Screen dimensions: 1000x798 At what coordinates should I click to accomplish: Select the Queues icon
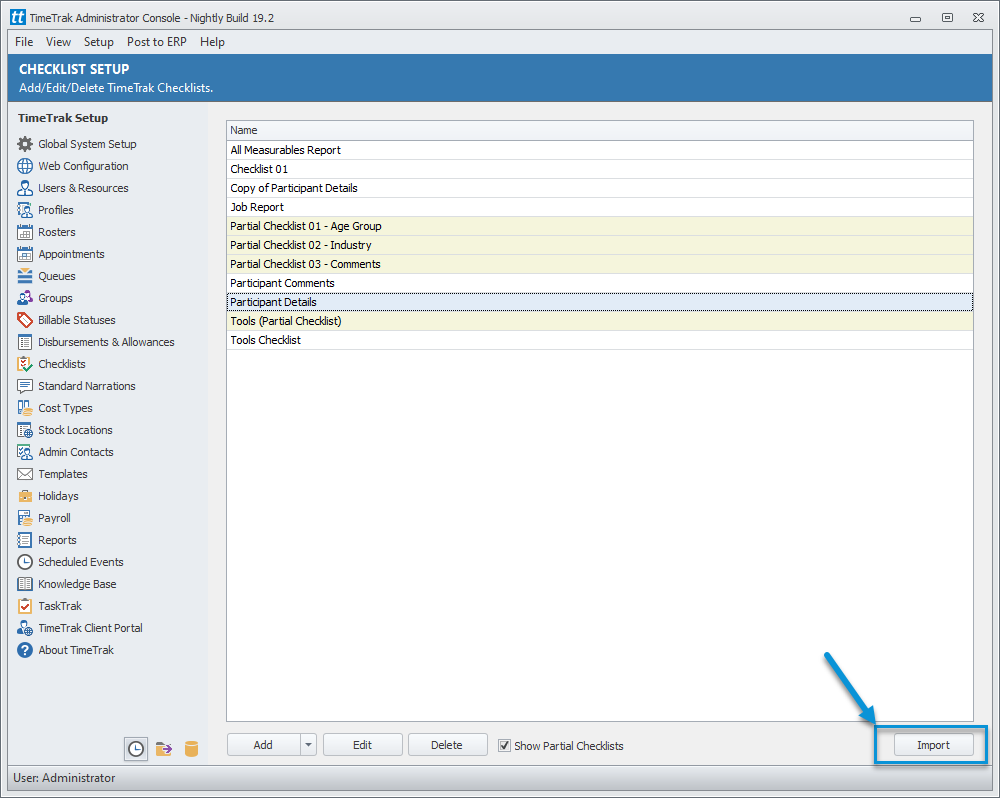pos(25,276)
